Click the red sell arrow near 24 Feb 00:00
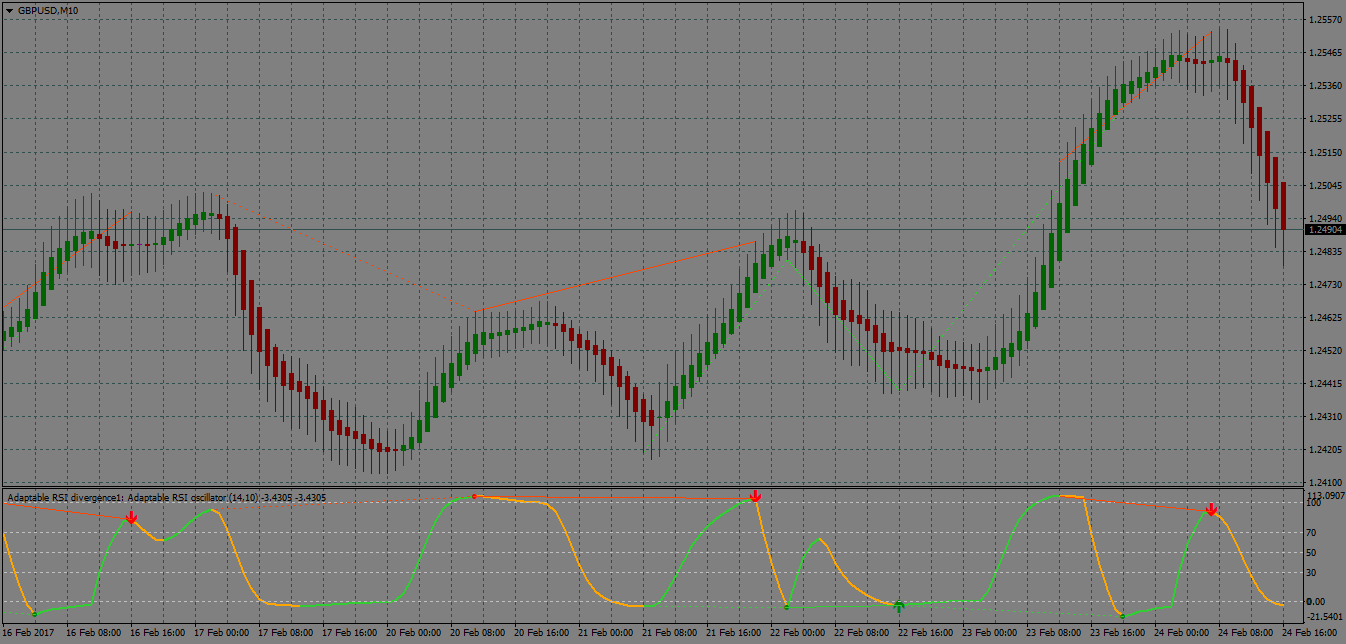The height and width of the screenshot is (644, 1346). pos(1212,510)
